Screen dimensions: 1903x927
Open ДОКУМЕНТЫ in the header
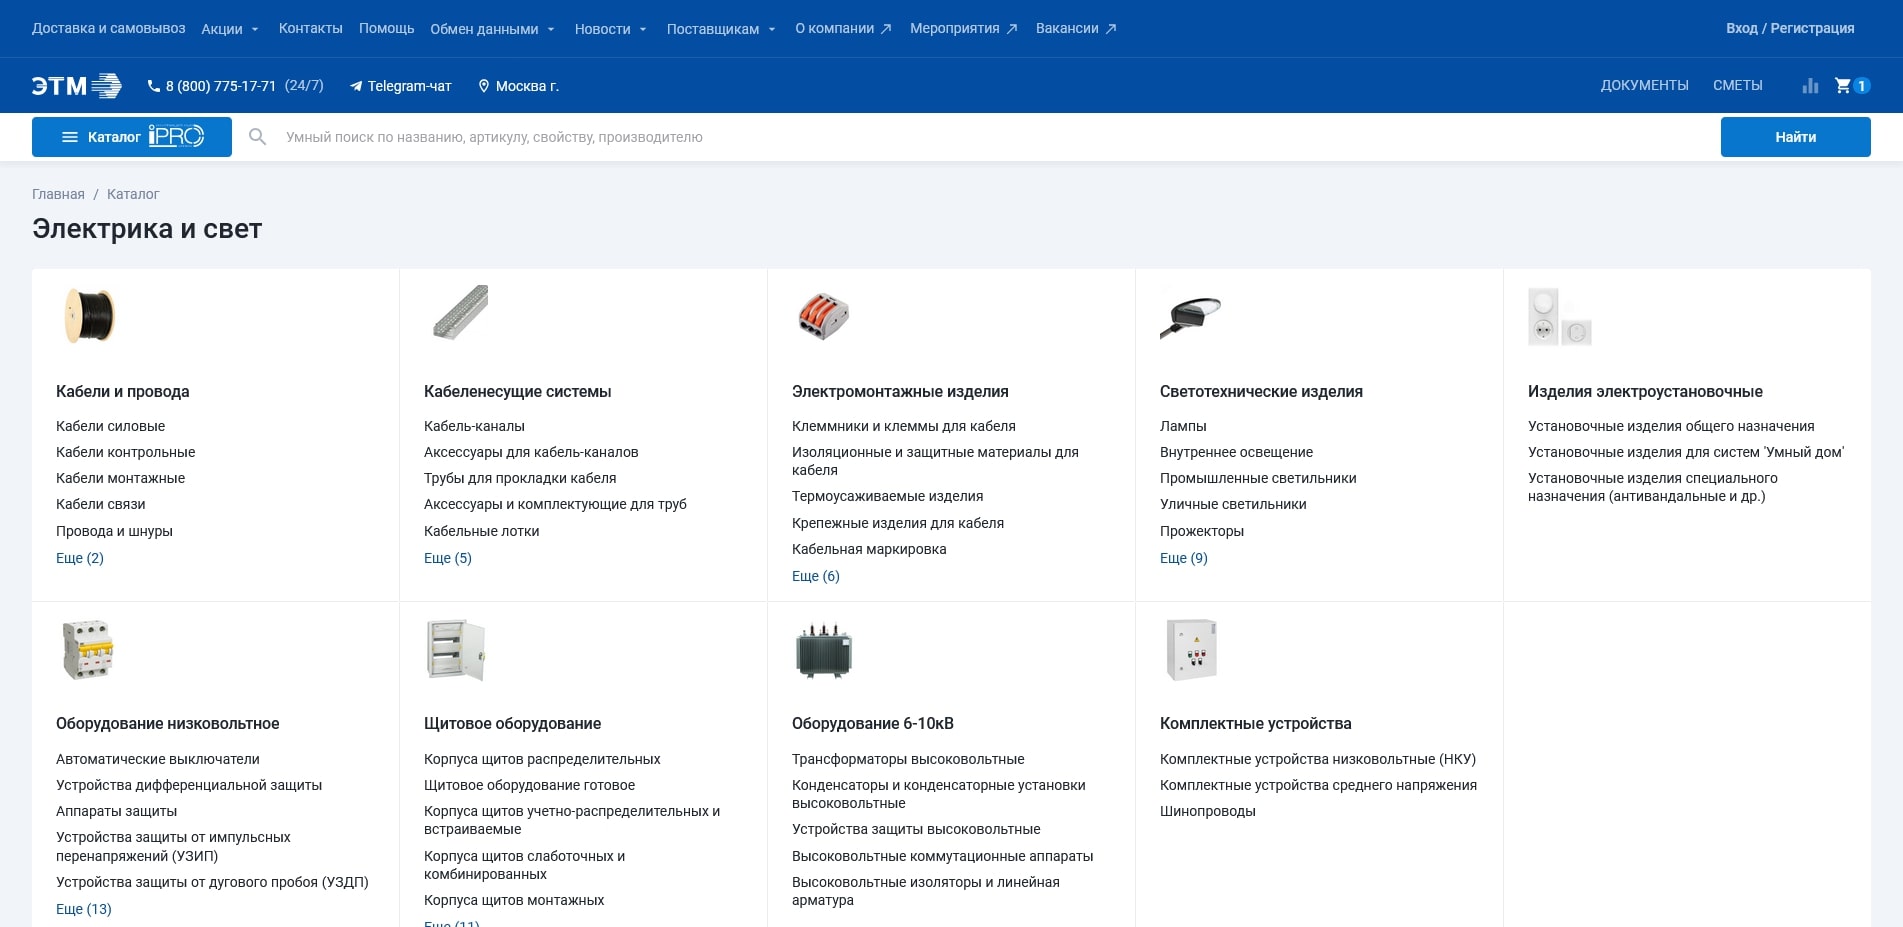pyautogui.click(x=1644, y=86)
